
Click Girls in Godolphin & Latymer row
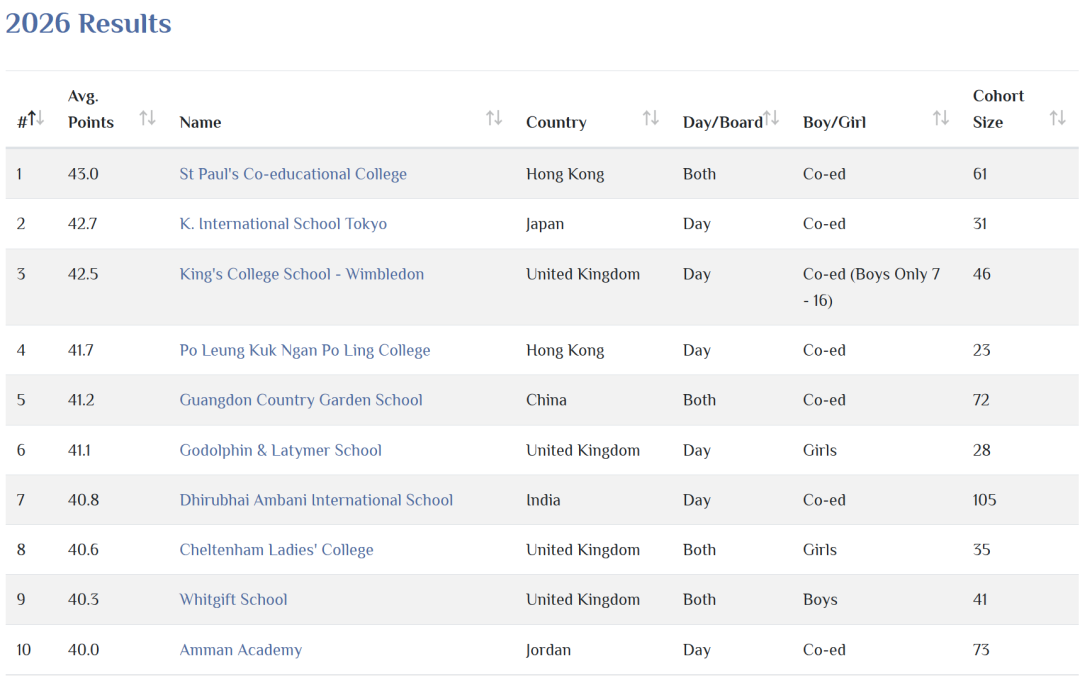click(820, 450)
